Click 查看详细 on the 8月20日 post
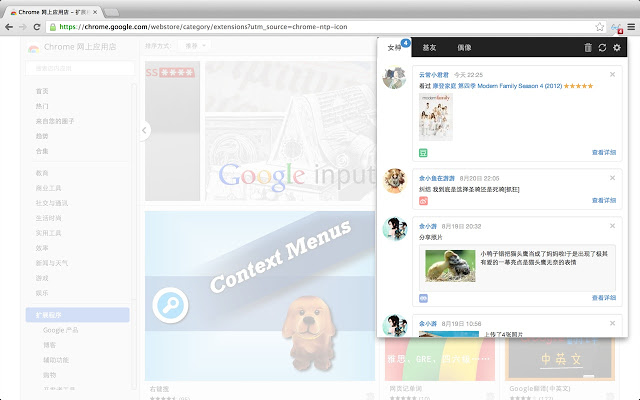The image size is (640, 400). pyautogui.click(x=604, y=200)
